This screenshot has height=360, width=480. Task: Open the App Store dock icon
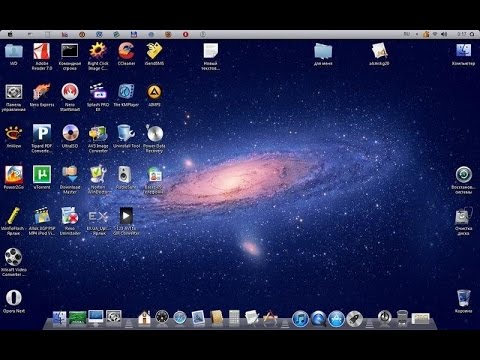pyautogui.click(x=336, y=319)
